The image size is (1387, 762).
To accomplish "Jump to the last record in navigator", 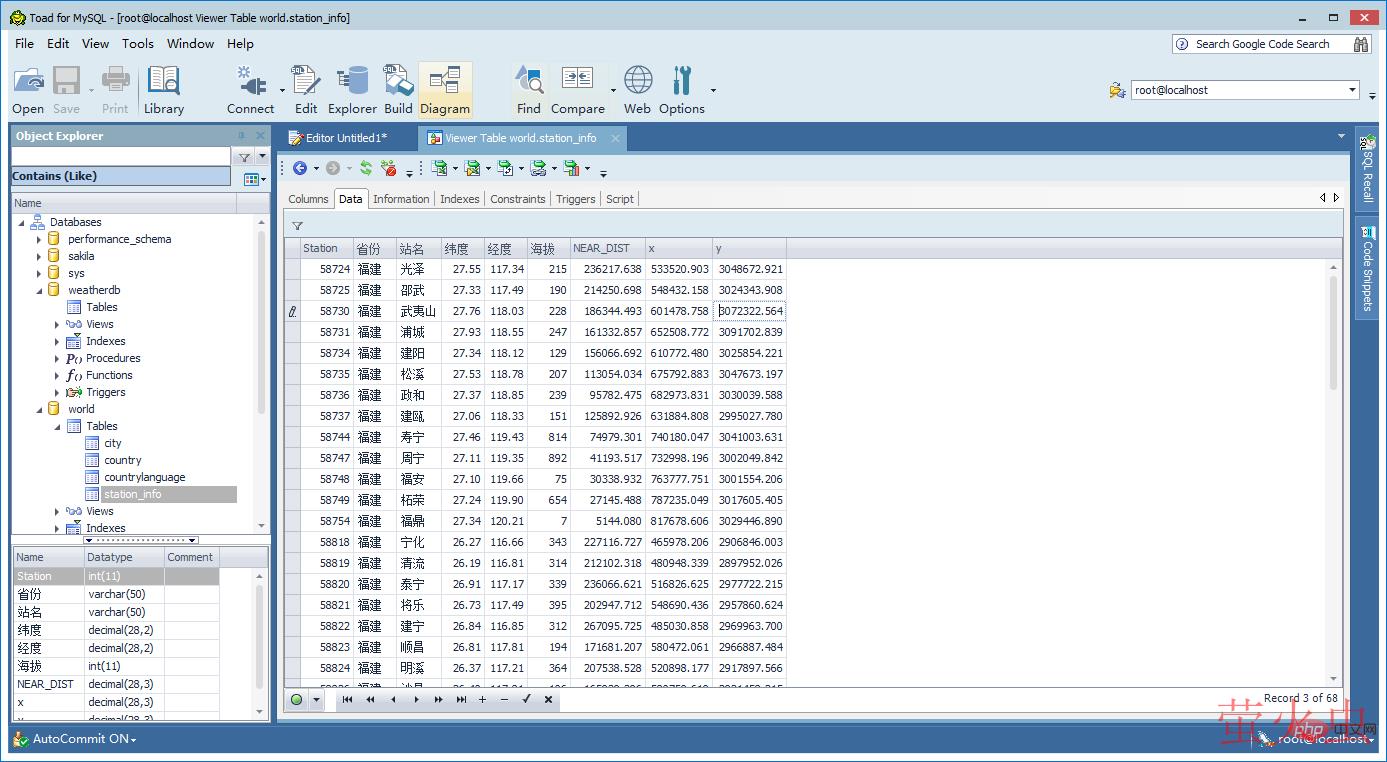I will click(461, 700).
